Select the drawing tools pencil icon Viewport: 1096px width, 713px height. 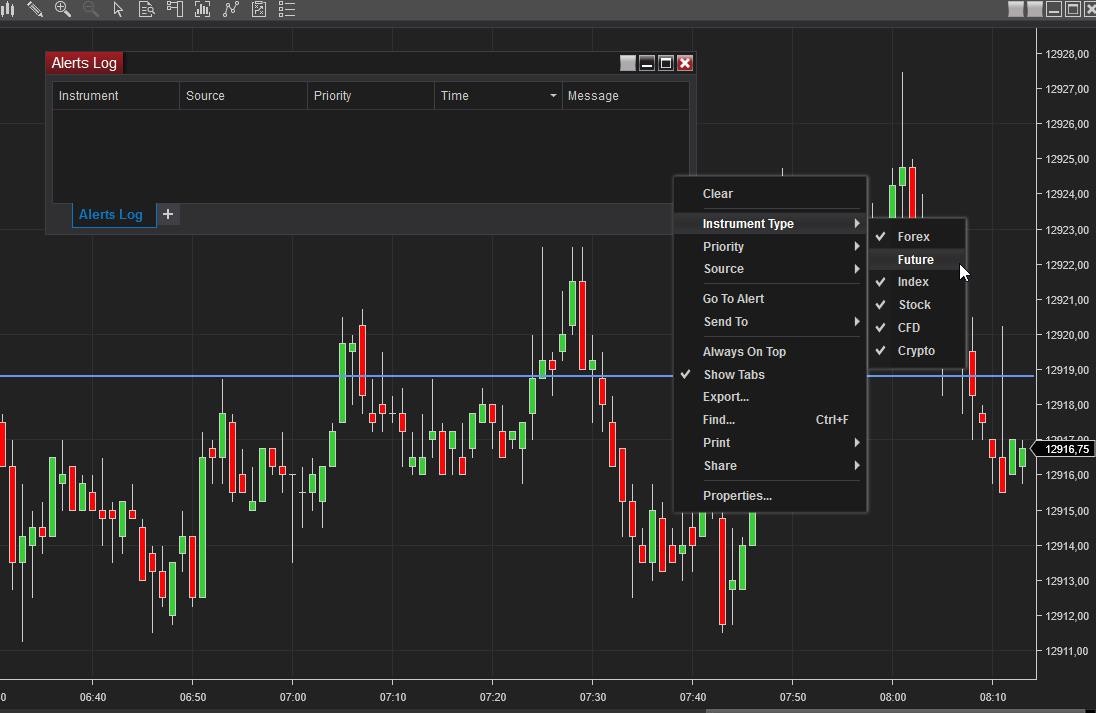[34, 9]
